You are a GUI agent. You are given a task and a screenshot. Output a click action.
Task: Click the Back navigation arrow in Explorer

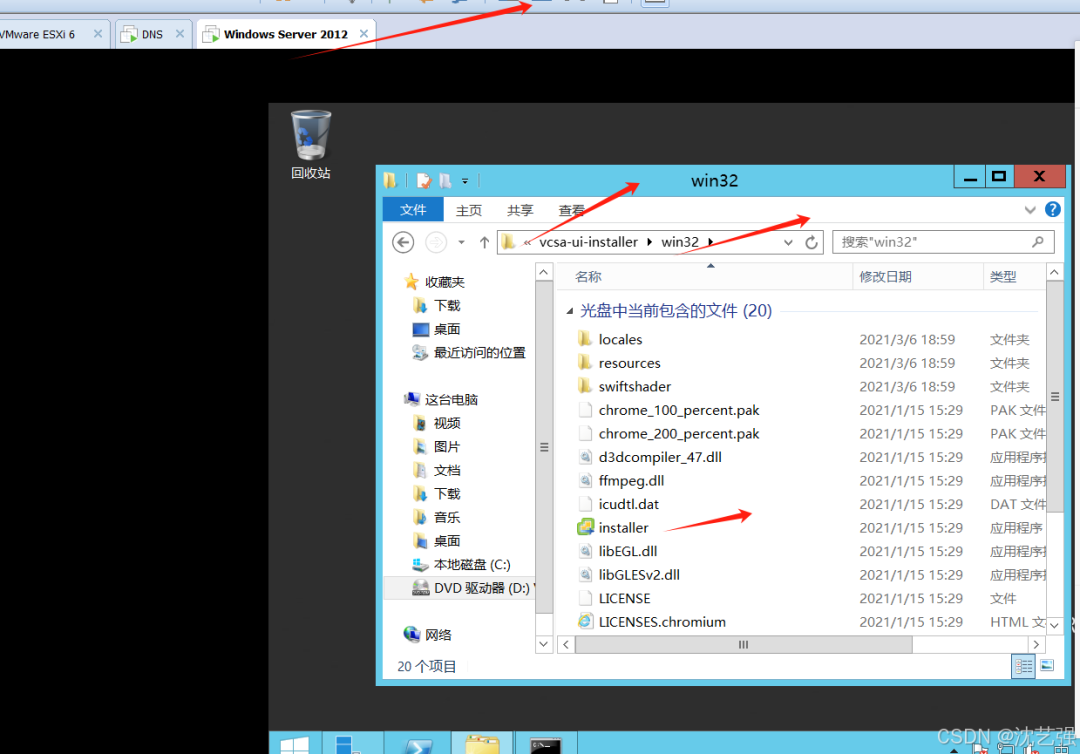pyautogui.click(x=403, y=242)
